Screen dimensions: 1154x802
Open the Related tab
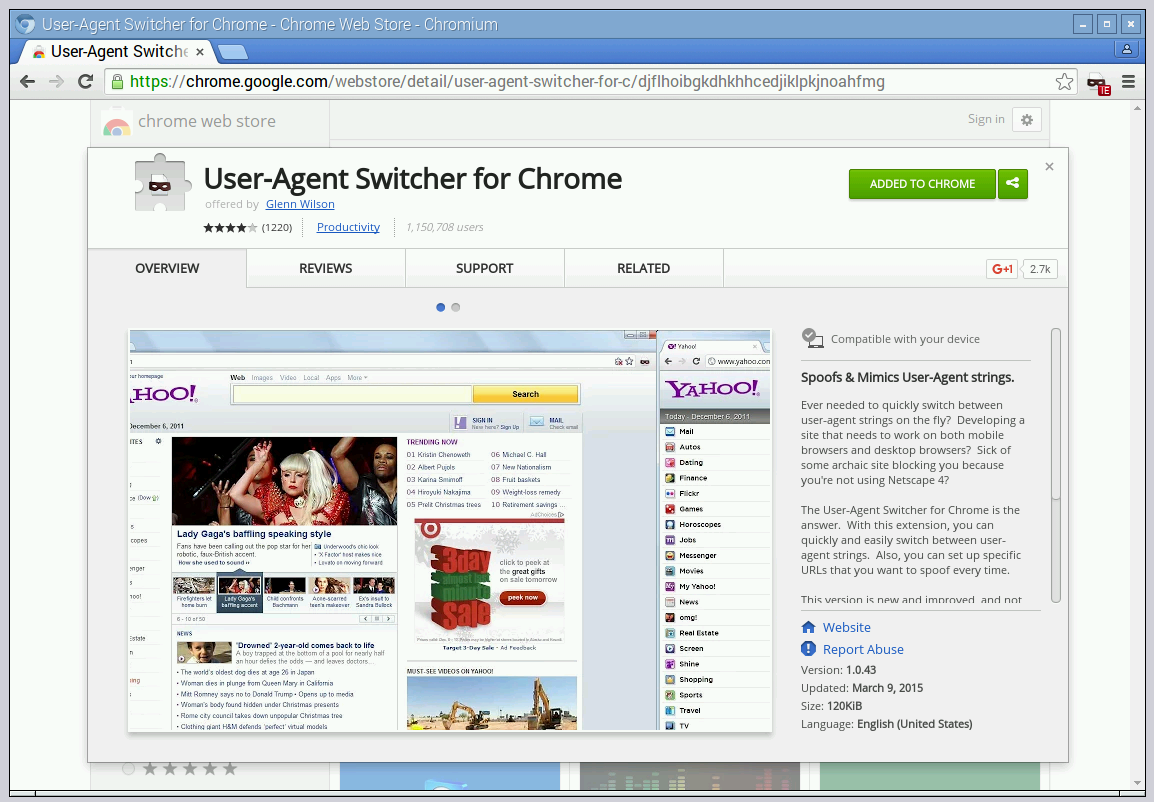coord(644,269)
